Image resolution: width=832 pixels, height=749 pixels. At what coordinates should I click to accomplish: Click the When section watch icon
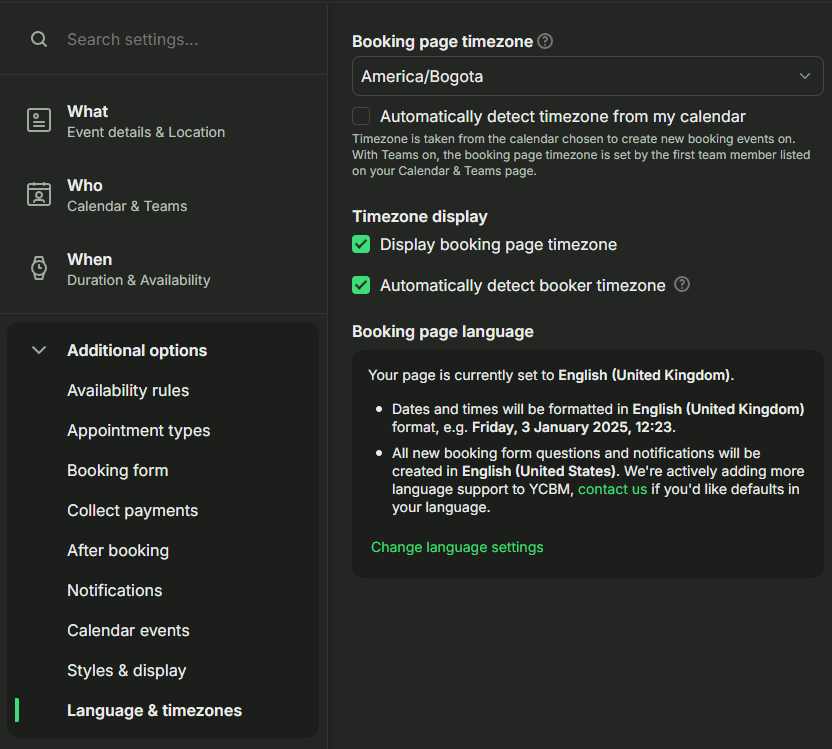pyautogui.click(x=39, y=268)
